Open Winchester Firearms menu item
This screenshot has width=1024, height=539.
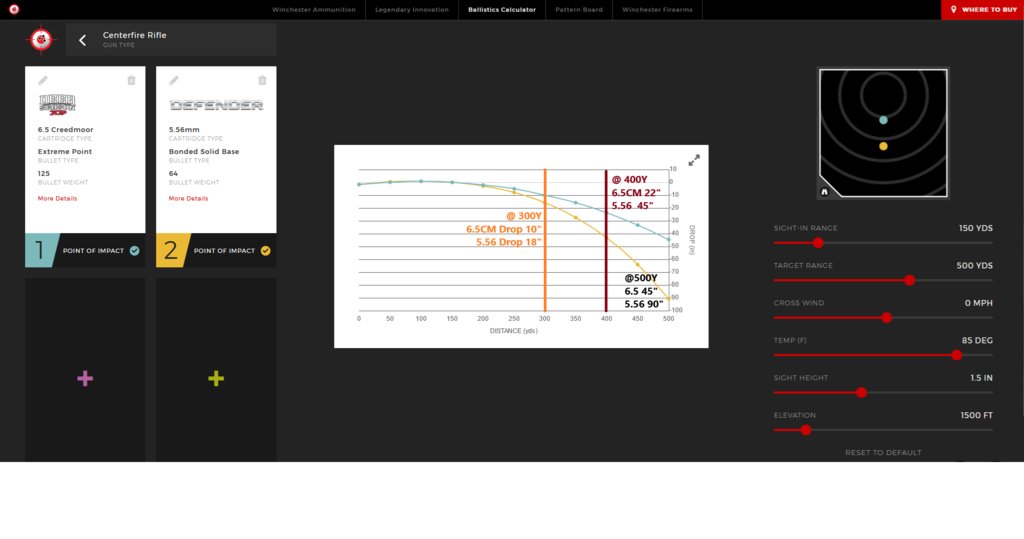tap(657, 10)
